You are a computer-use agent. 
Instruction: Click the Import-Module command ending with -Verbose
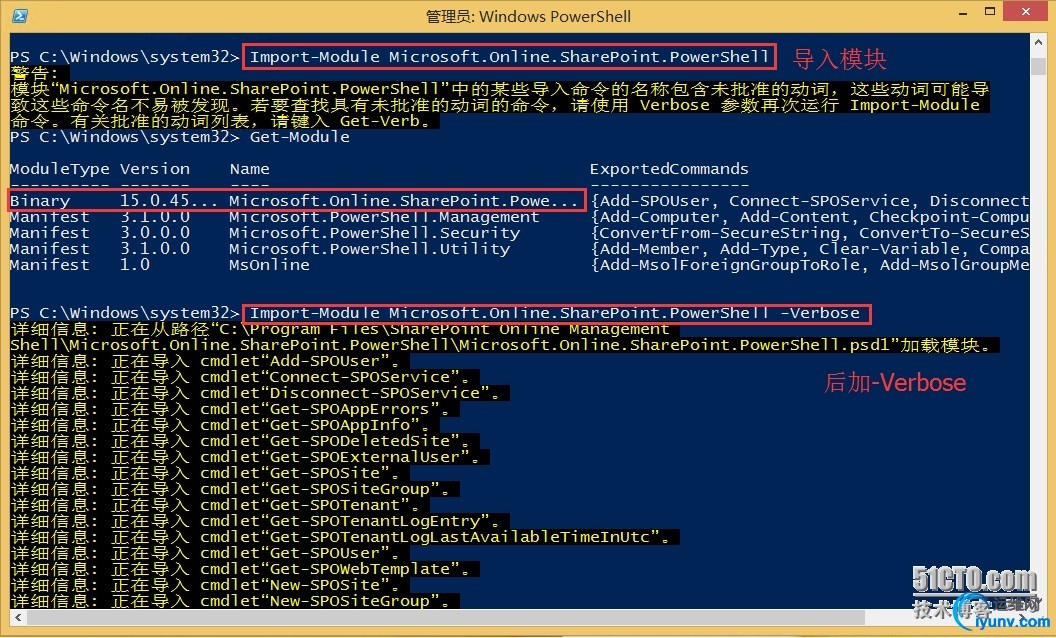tap(555, 313)
